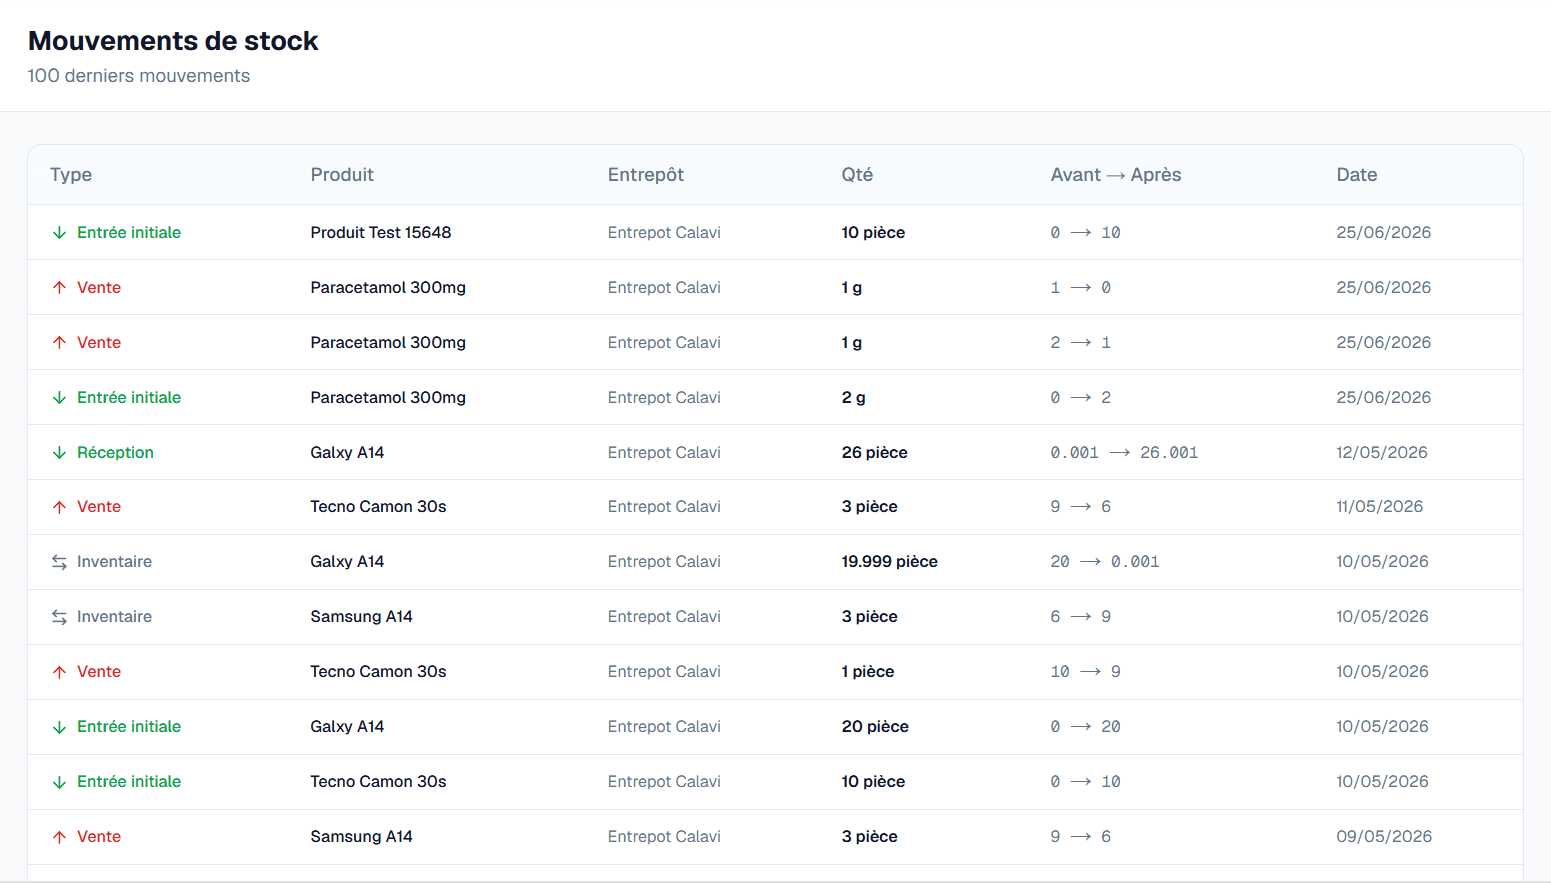
Task: Click Samsung A14 in the Inventaire row
Action: click(361, 616)
